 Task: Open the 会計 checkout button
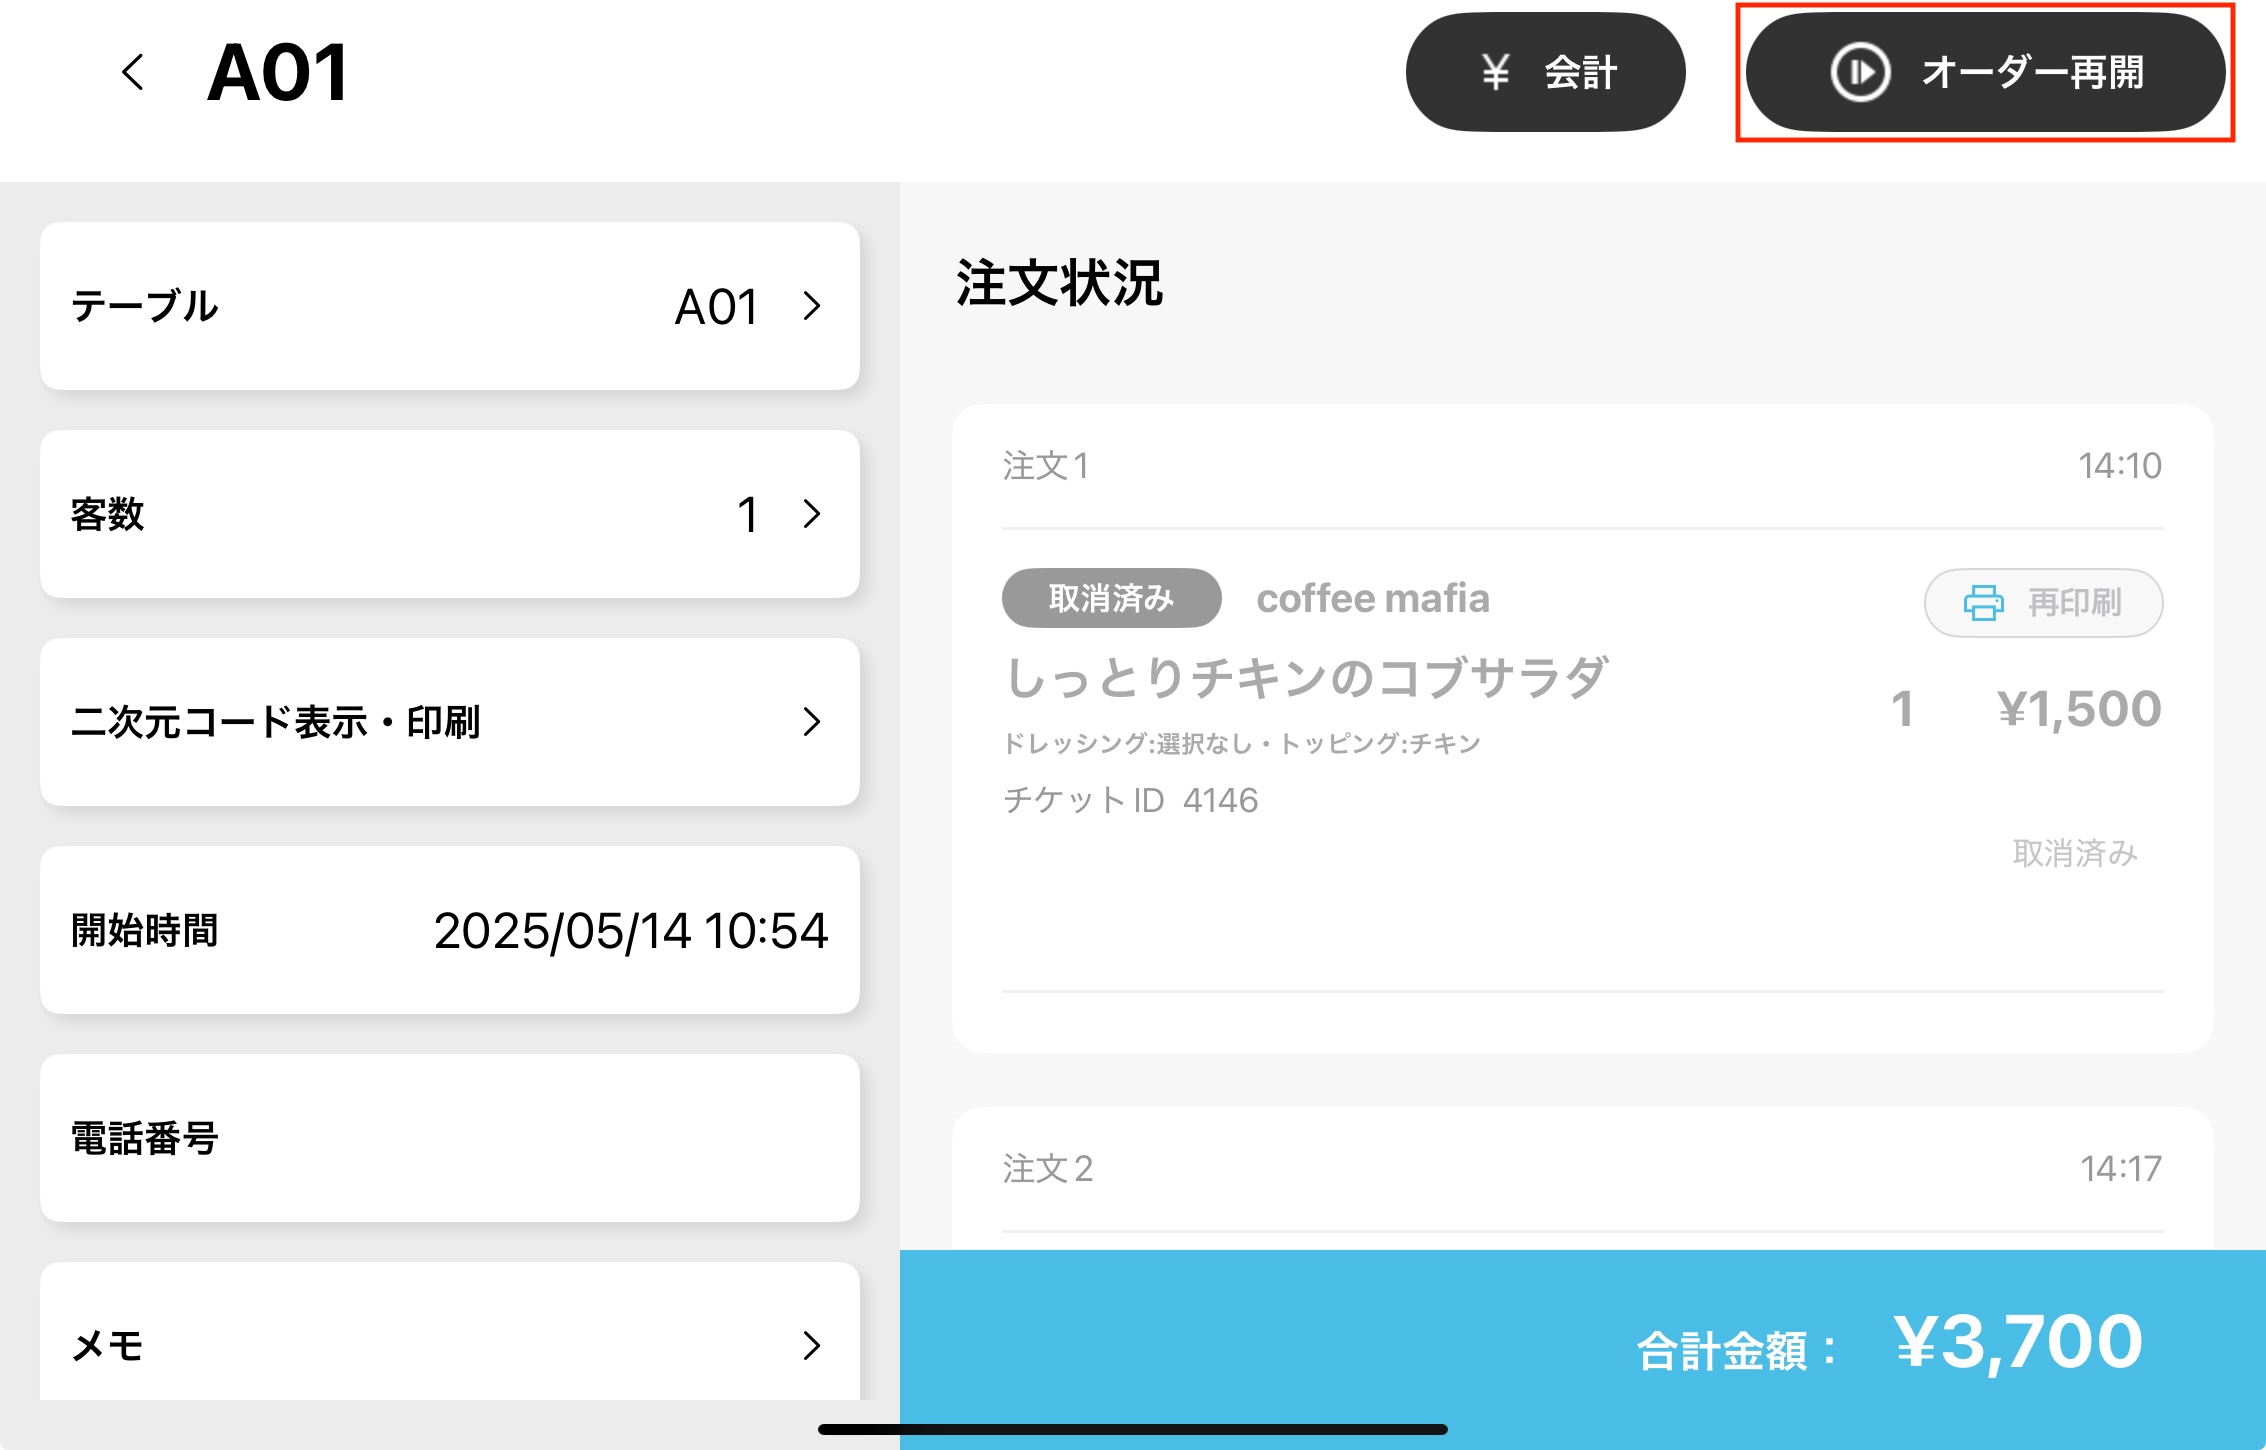pos(1545,72)
